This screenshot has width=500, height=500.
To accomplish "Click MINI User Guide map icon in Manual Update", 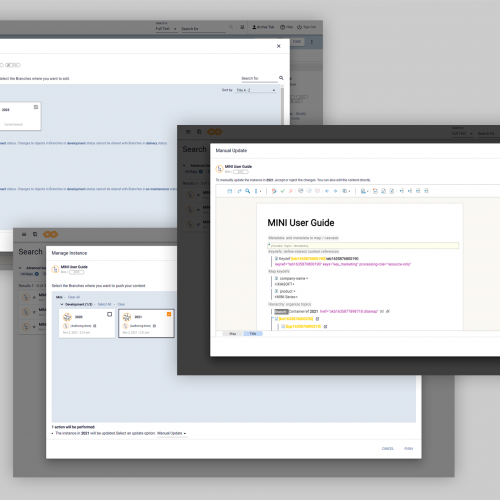I will pos(219,169).
